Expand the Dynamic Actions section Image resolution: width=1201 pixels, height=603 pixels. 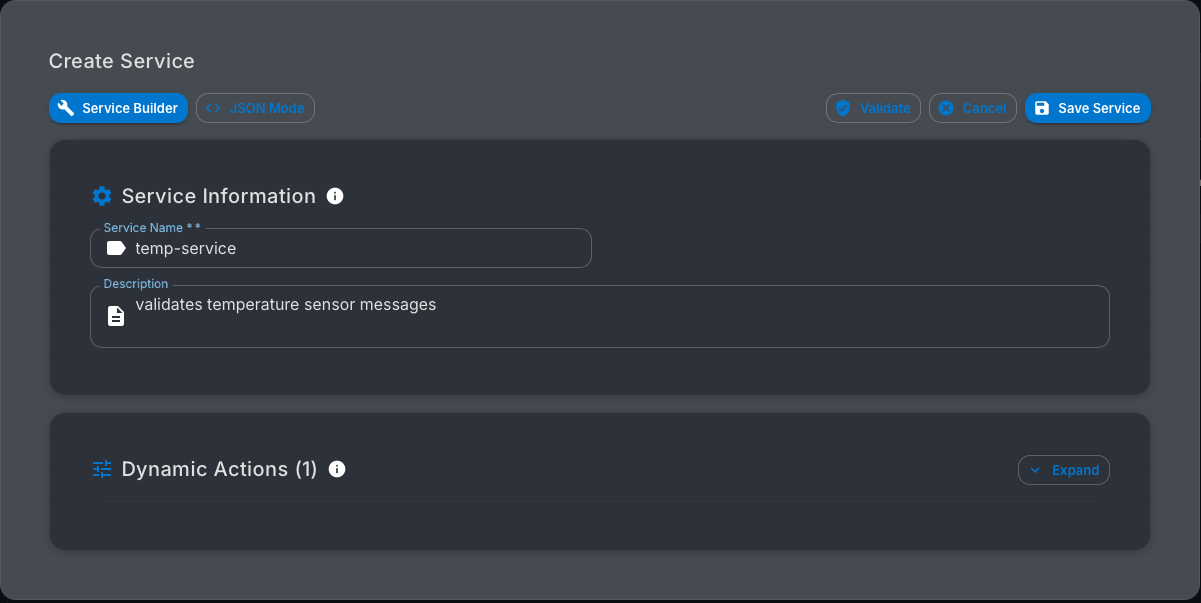[x=1063, y=470]
